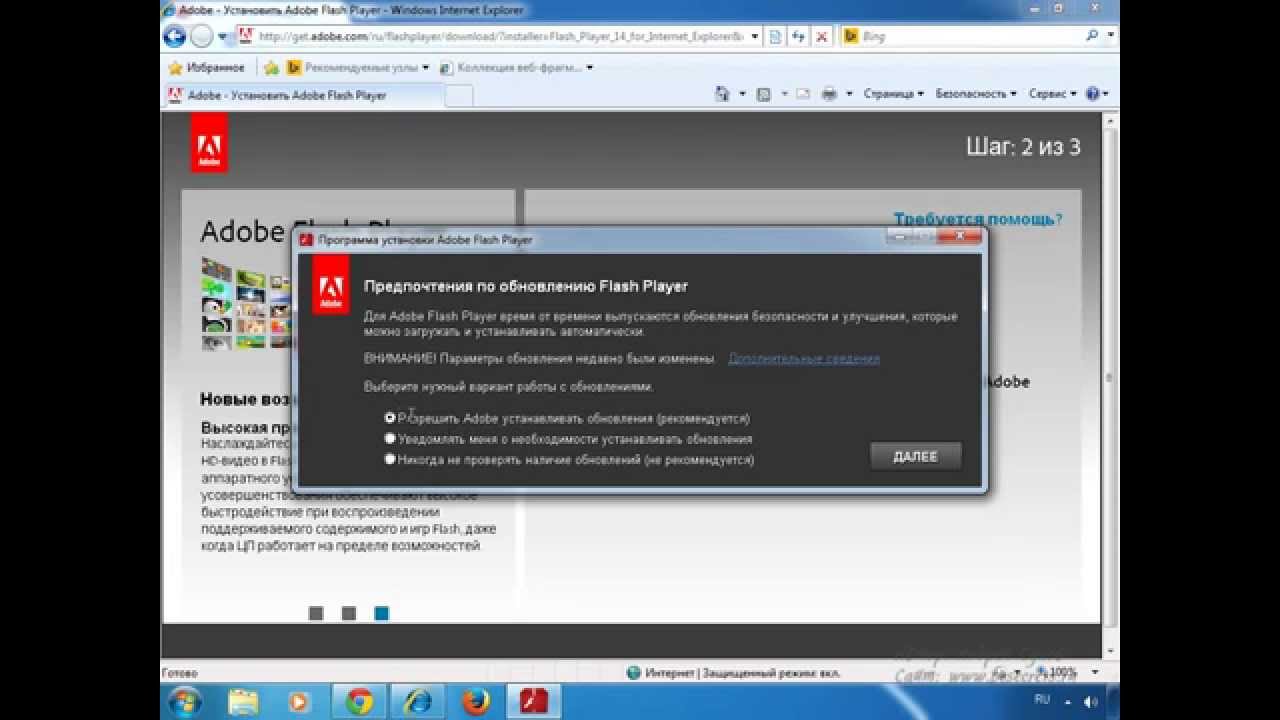The height and width of the screenshot is (720, 1280).
Task: Click the RSS feeds icon in command bar
Action: click(x=764, y=94)
